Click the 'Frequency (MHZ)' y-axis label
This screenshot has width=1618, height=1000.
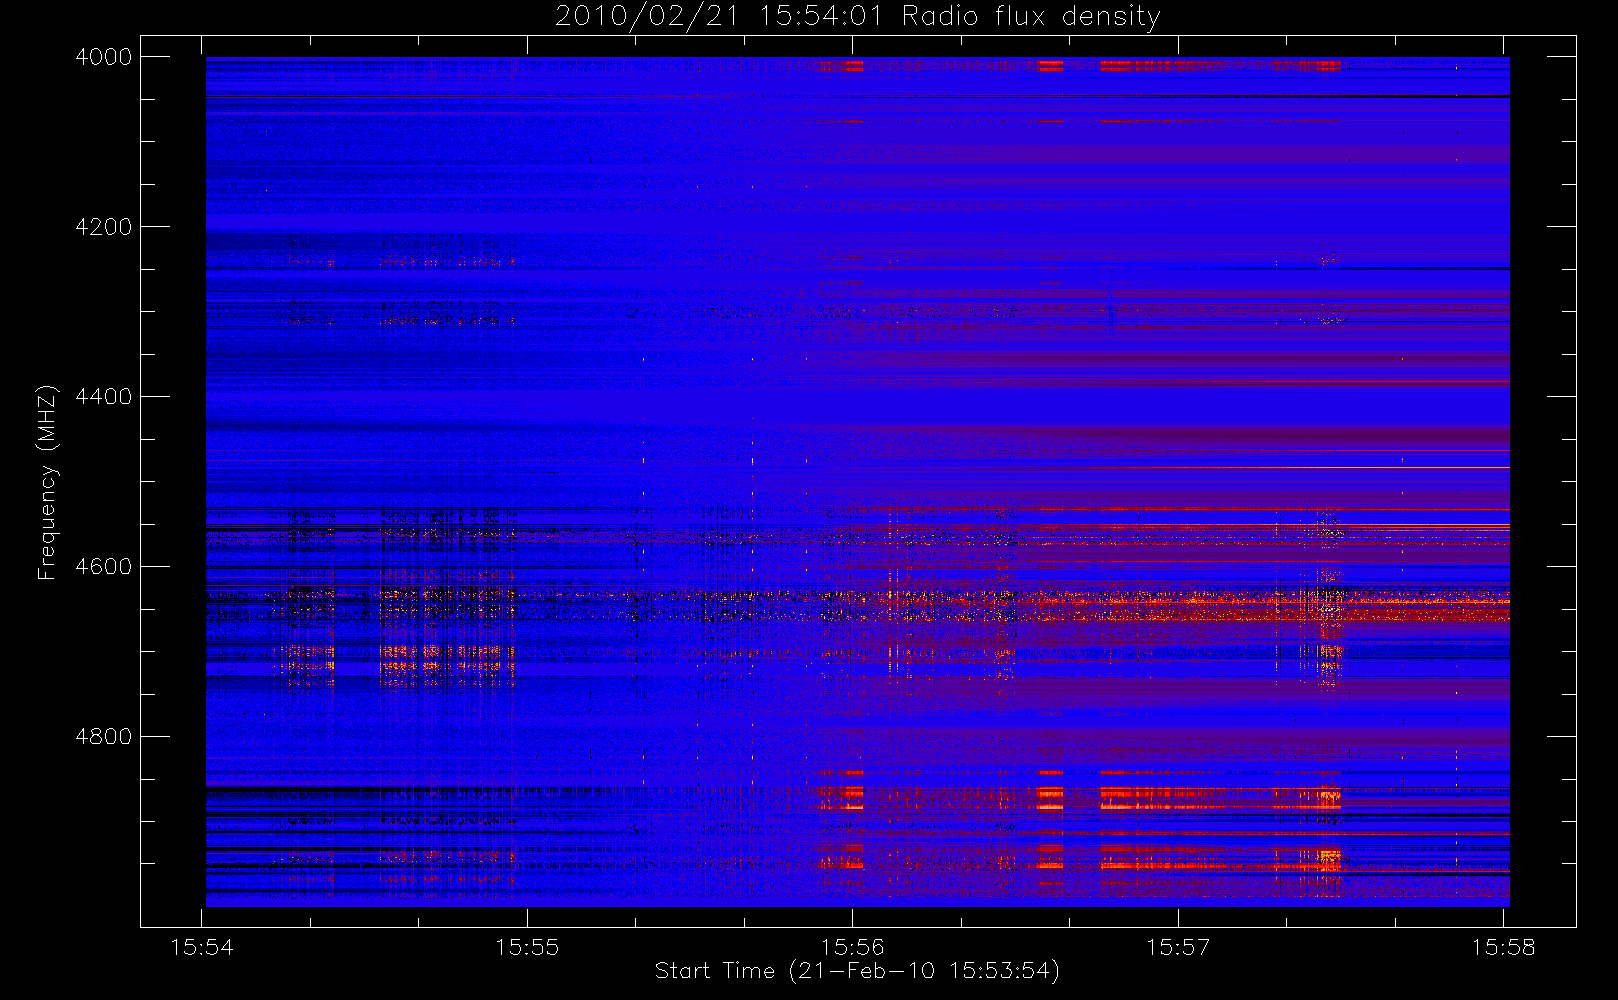[x=47, y=482]
